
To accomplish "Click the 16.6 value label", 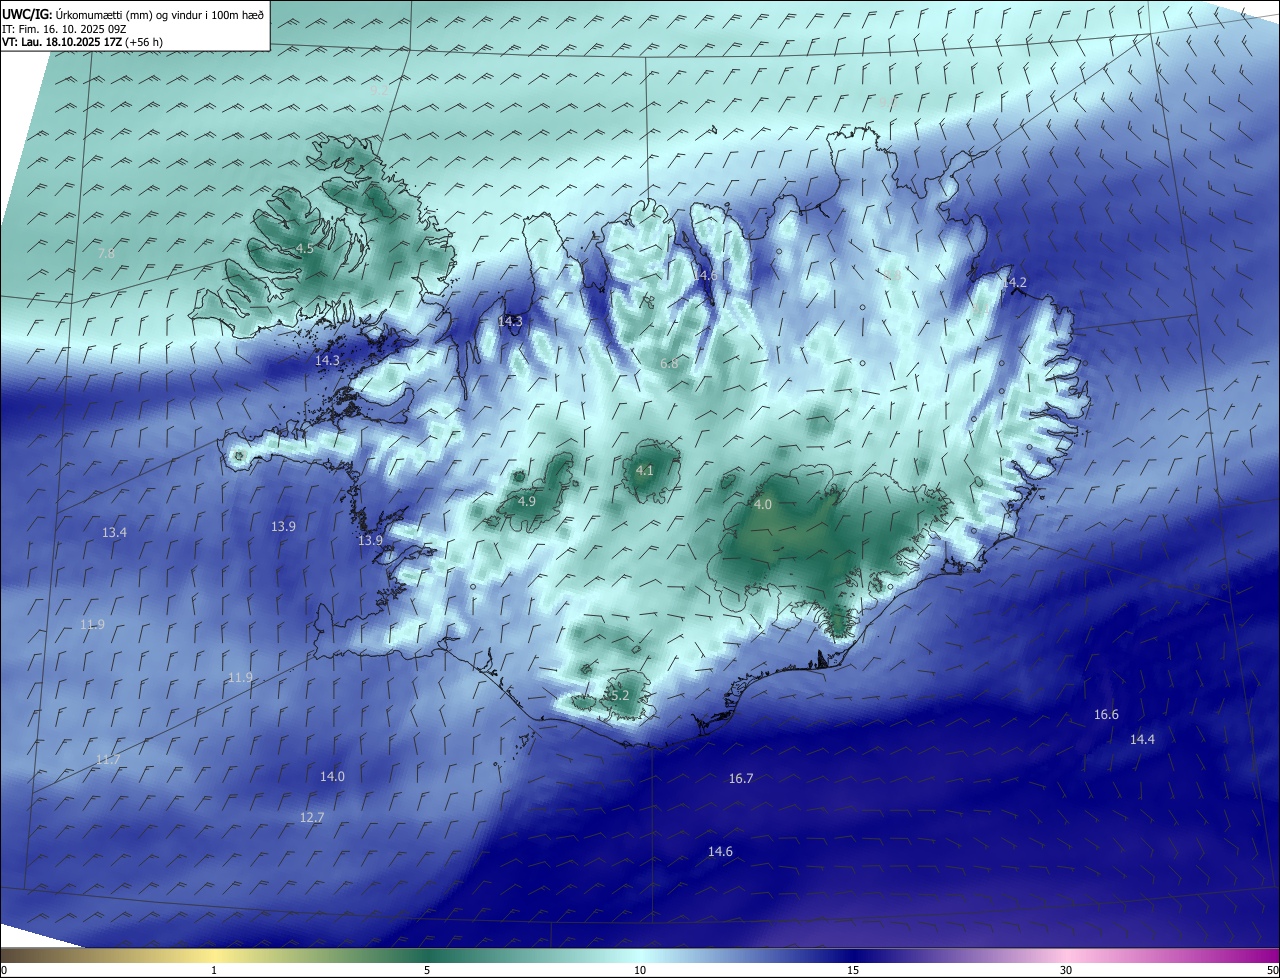I will [x=1106, y=715].
